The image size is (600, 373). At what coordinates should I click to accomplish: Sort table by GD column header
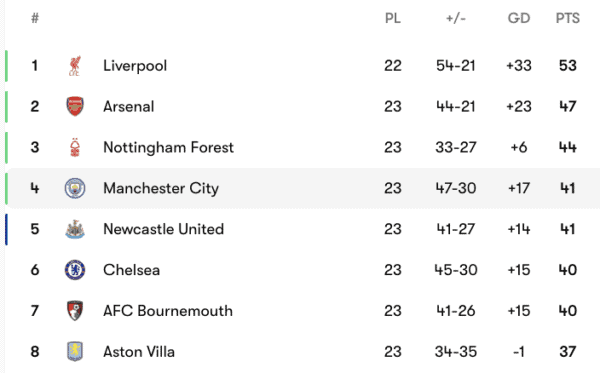[x=519, y=18]
